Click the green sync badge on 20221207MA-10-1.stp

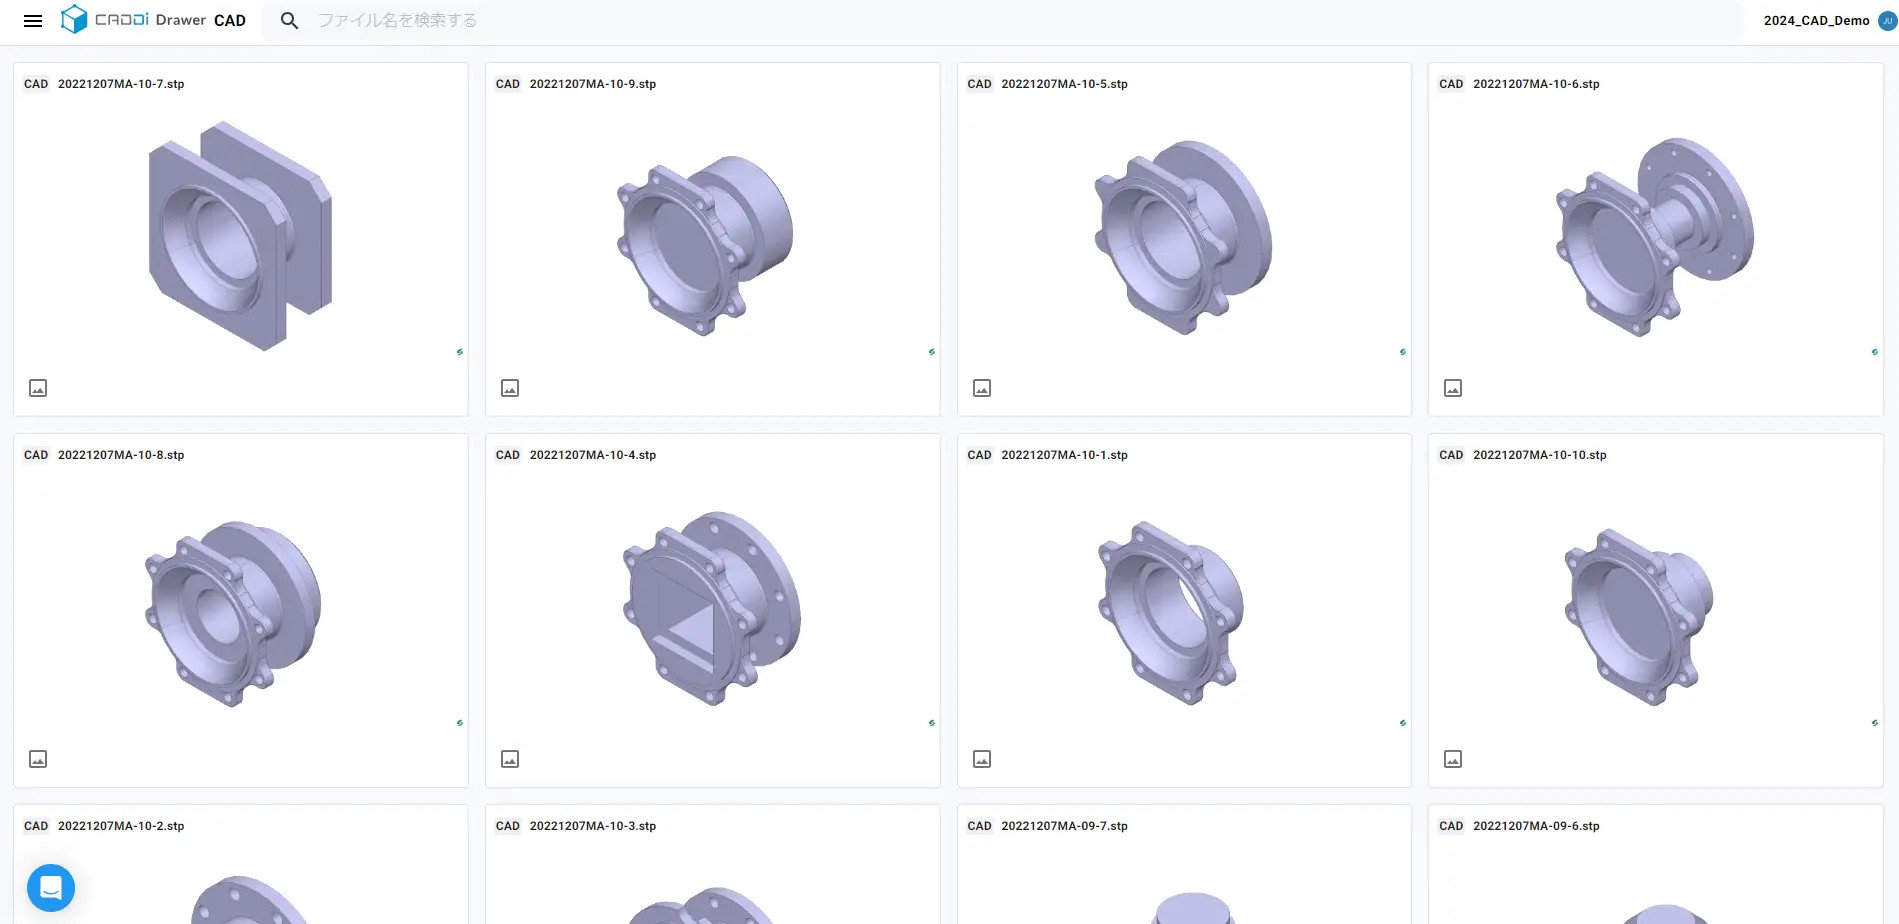(x=1403, y=722)
